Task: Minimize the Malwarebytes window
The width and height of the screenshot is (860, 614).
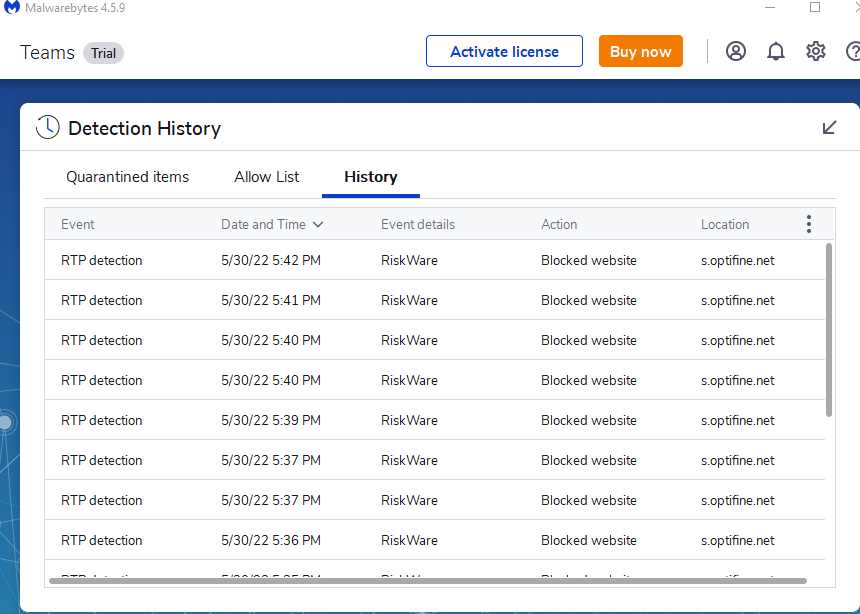Action: 770,8
